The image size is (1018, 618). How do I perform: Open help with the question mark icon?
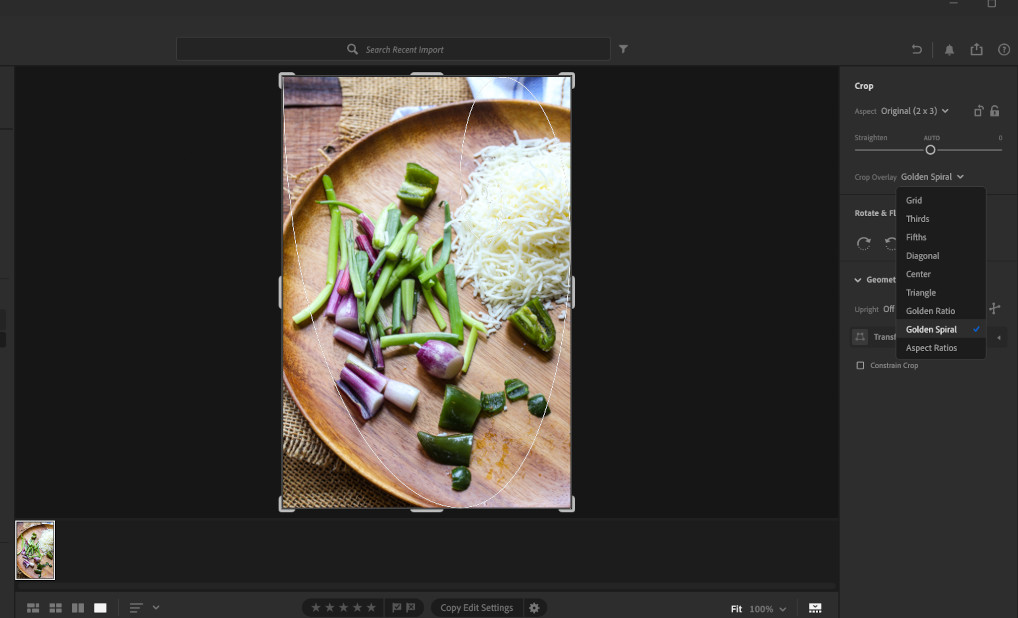point(1004,50)
